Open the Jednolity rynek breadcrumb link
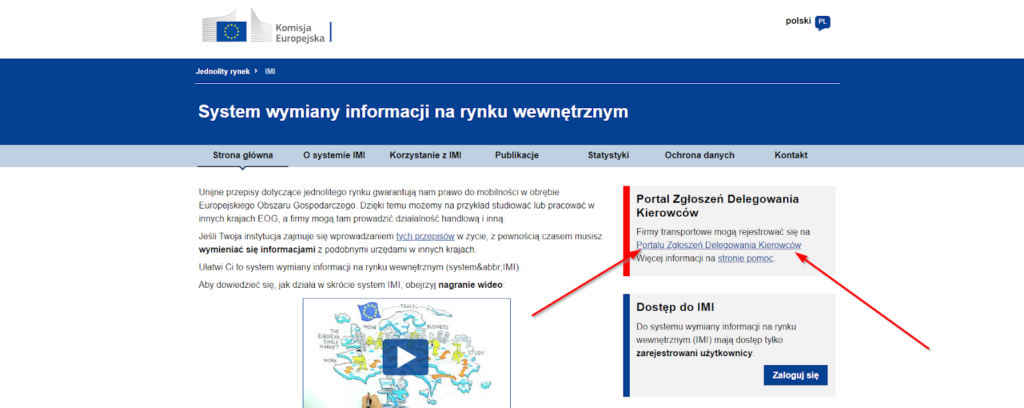The height and width of the screenshot is (408, 1024). point(223,71)
